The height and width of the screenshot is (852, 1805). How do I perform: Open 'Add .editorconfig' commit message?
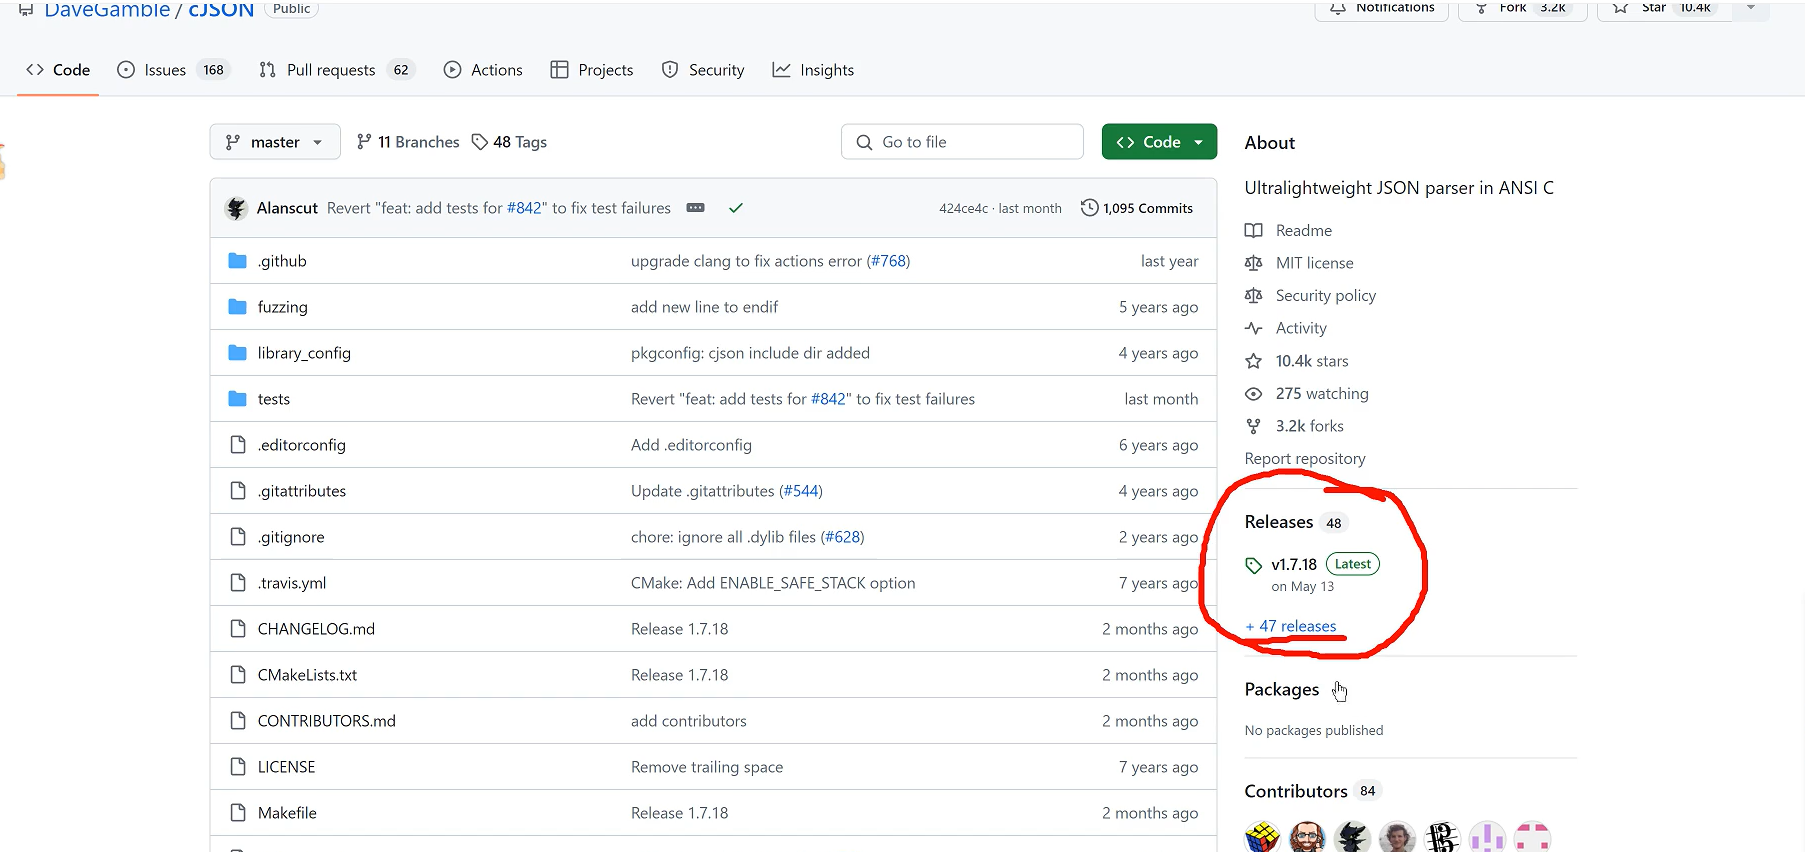[691, 445]
